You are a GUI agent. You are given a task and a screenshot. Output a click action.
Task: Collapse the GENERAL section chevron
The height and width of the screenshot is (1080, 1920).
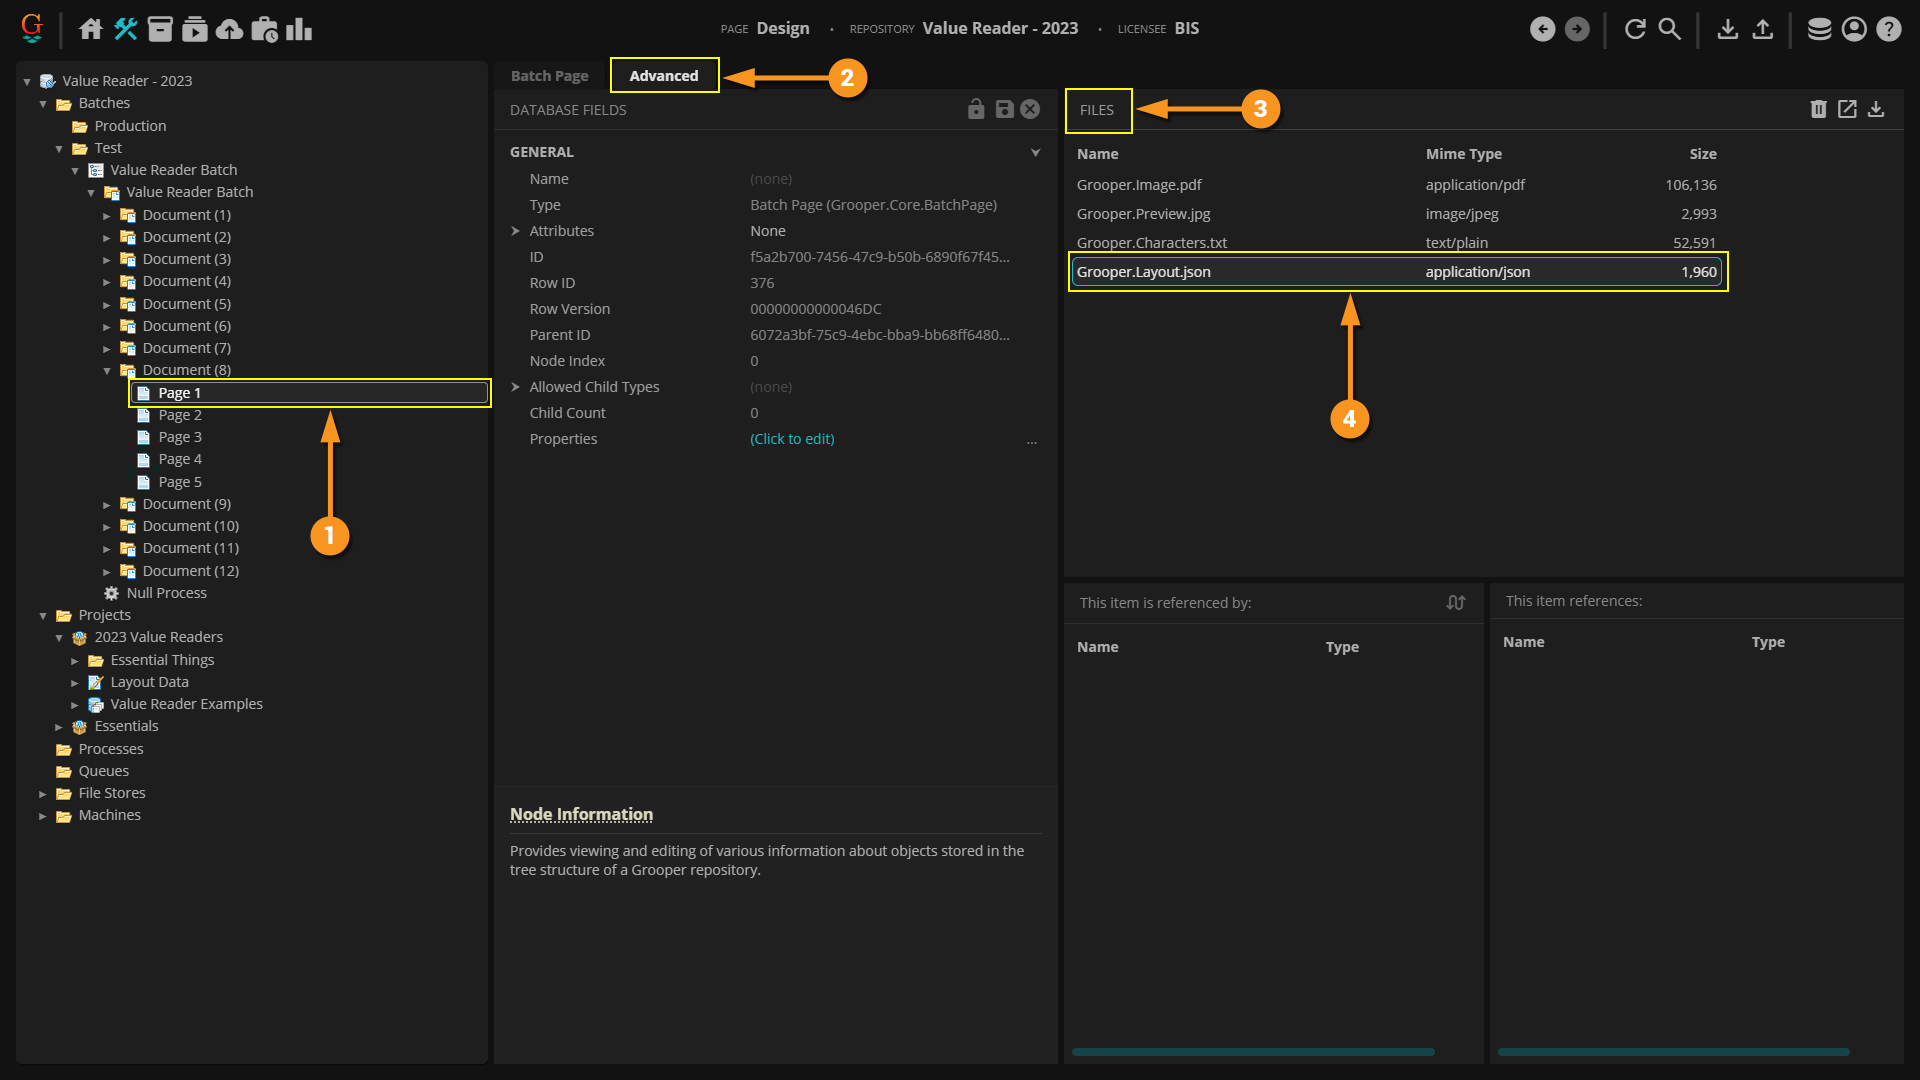pos(1035,152)
